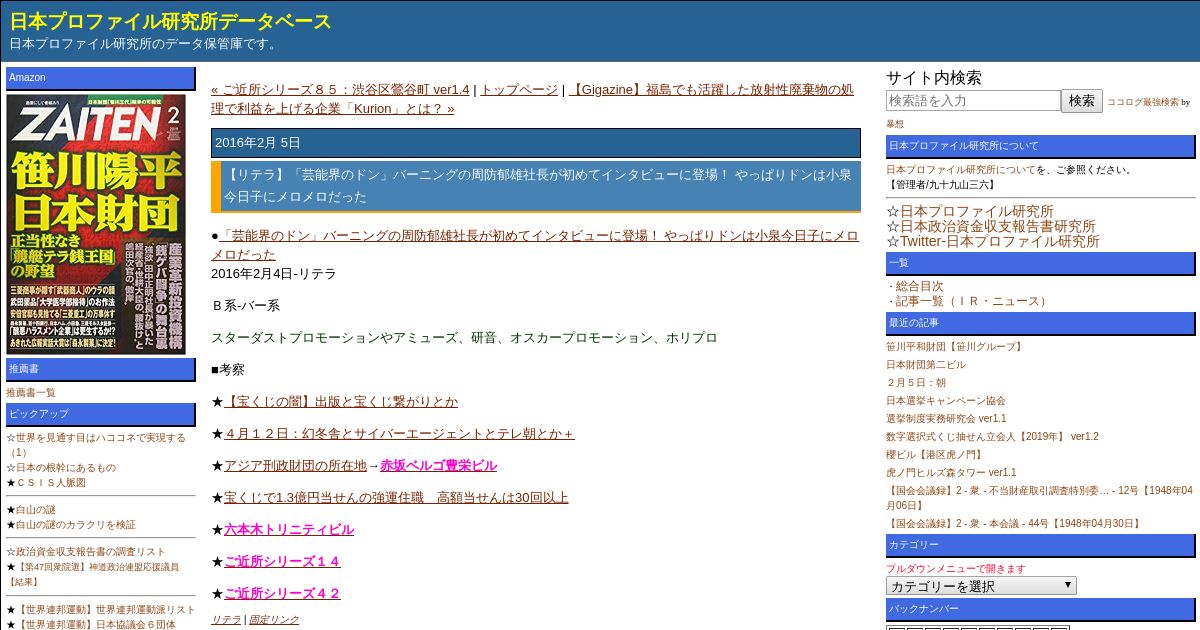
Task: Open recent post 笹川平和財団【笹川グループ】
Action: tap(956, 347)
